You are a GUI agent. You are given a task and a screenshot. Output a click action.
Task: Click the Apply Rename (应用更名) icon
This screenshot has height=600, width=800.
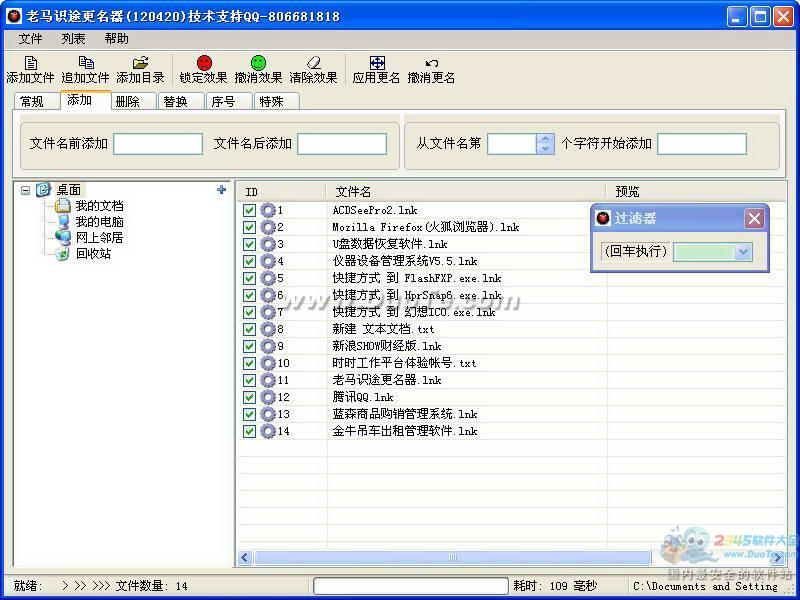377,63
